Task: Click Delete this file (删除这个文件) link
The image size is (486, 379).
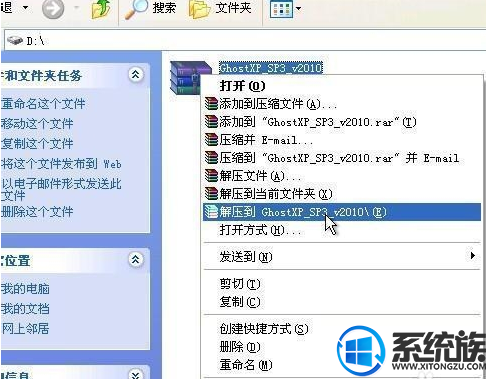Action: pos(37,212)
